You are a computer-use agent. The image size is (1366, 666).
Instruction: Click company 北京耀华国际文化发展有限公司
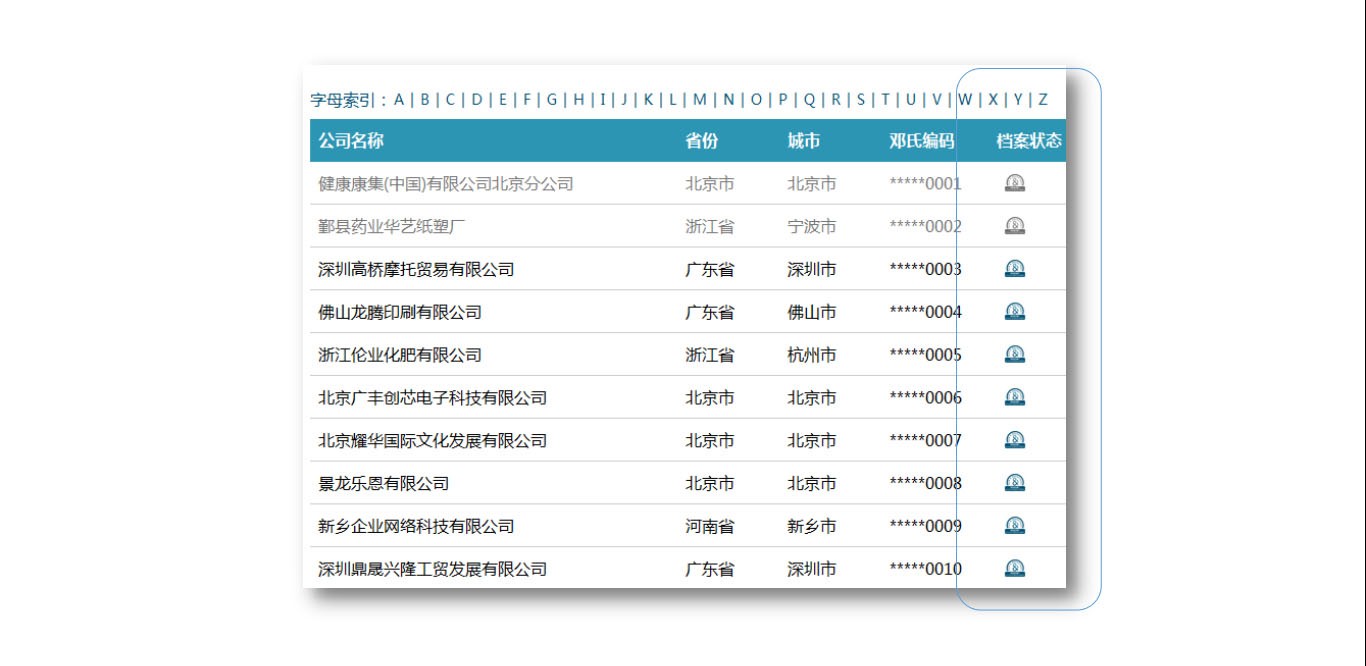click(x=433, y=441)
